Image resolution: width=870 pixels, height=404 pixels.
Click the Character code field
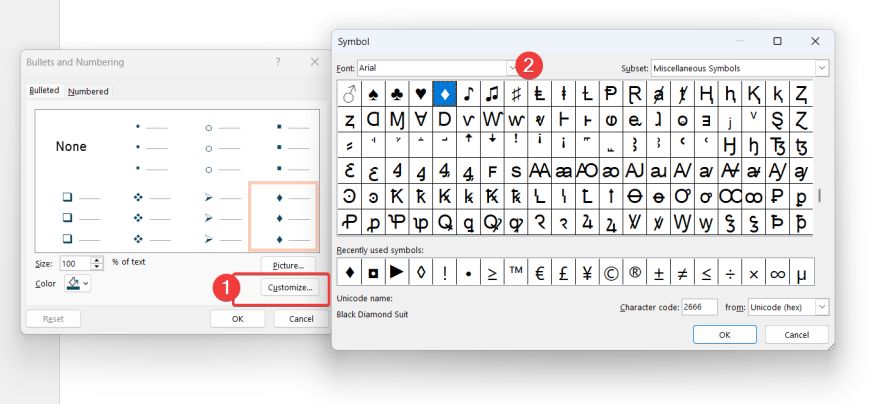click(700, 307)
